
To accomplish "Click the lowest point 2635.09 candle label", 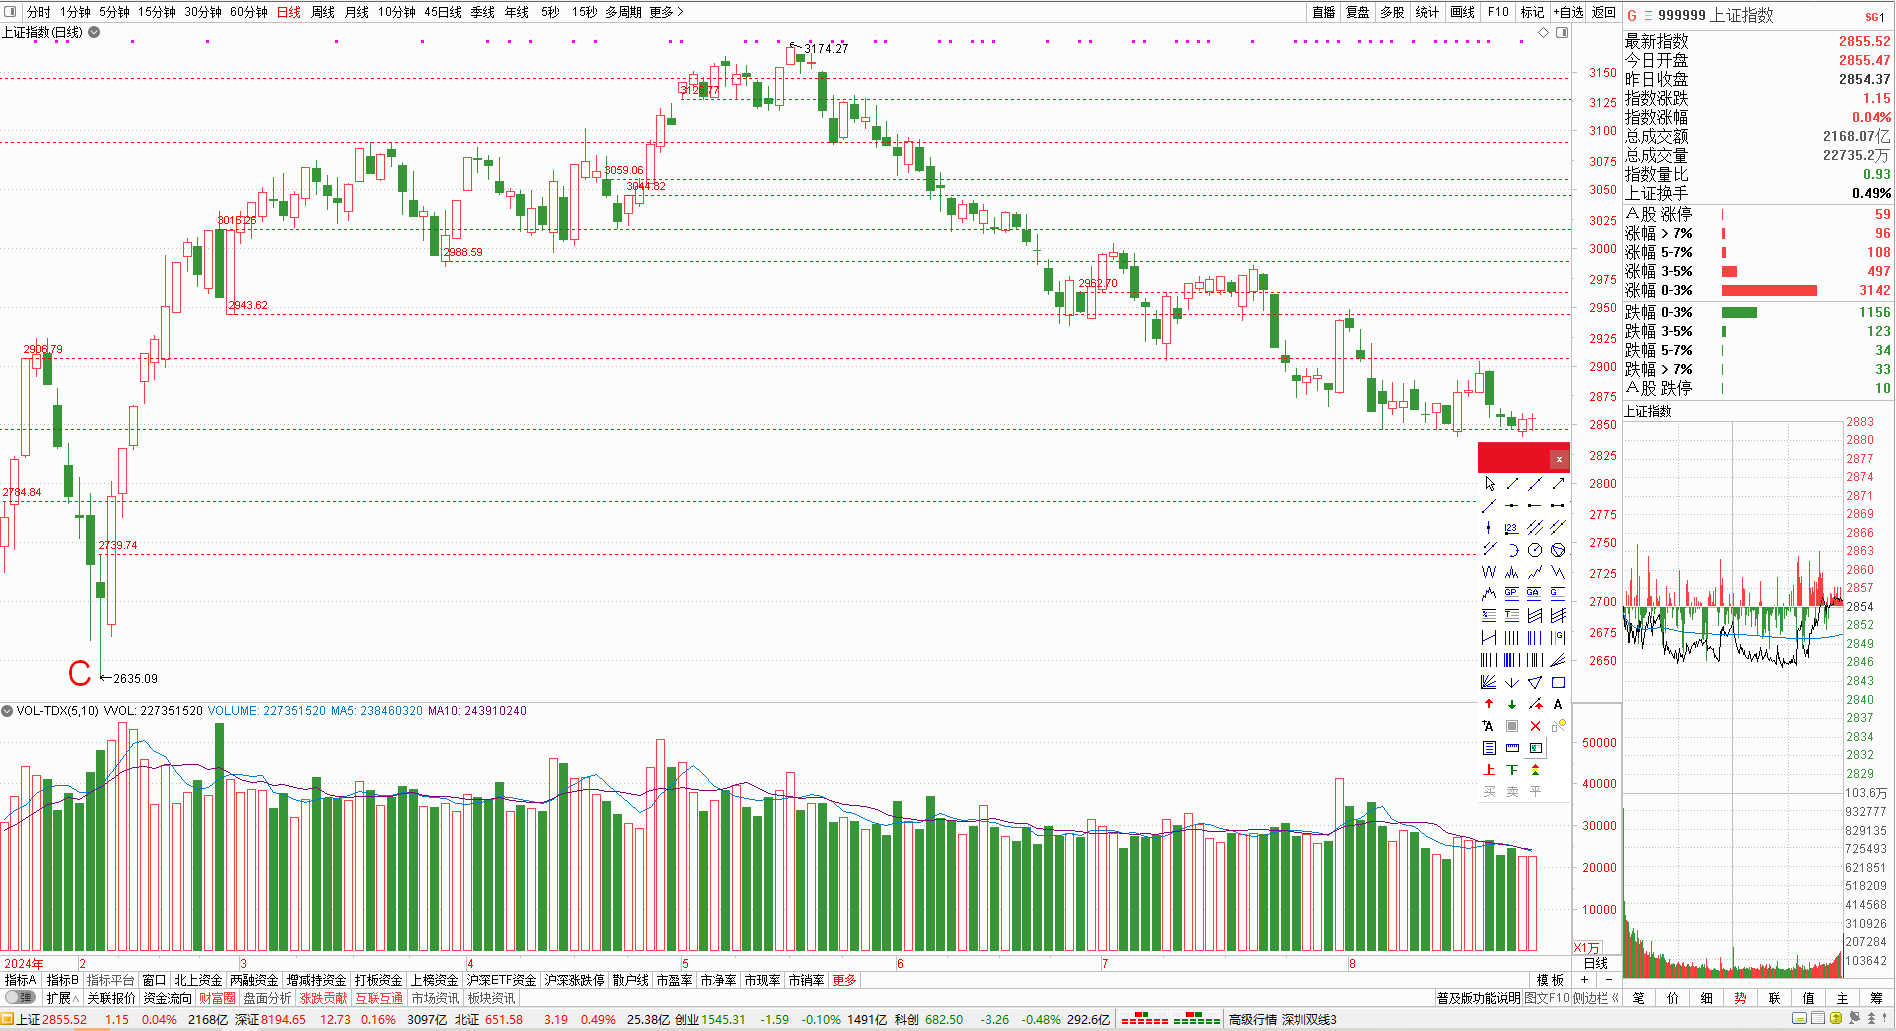I will click(135, 678).
